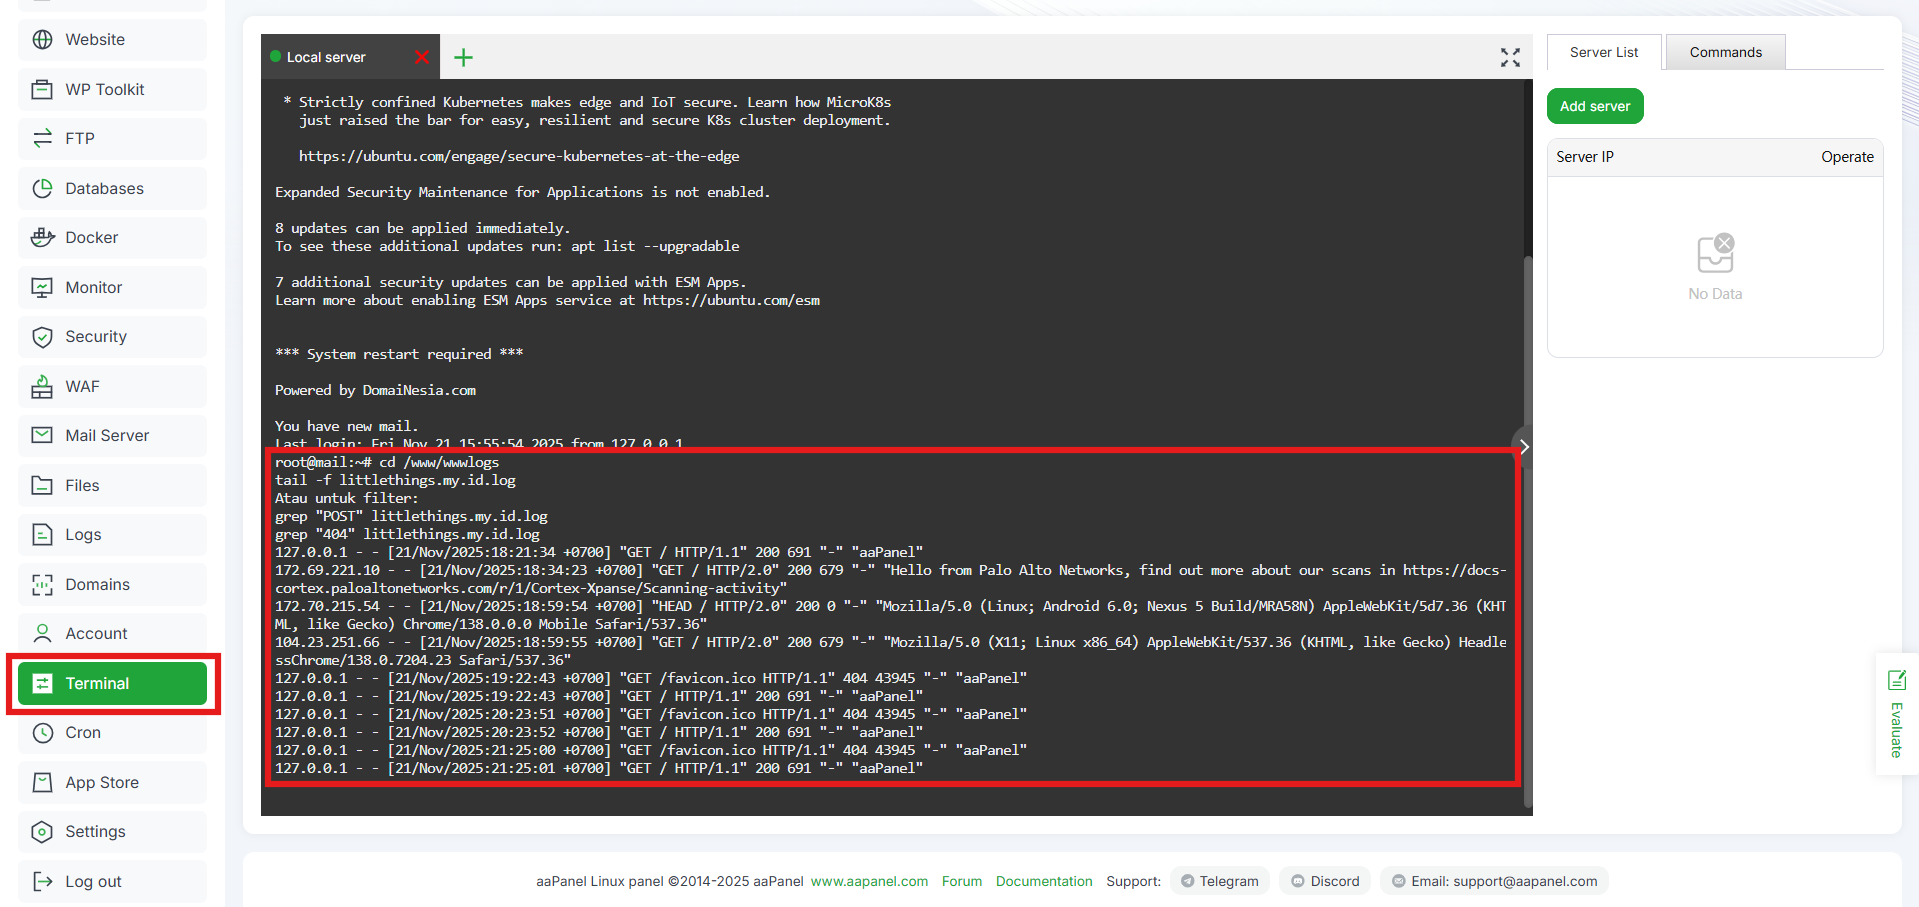
Task: Click the Monitor chart icon
Action: coord(42,287)
